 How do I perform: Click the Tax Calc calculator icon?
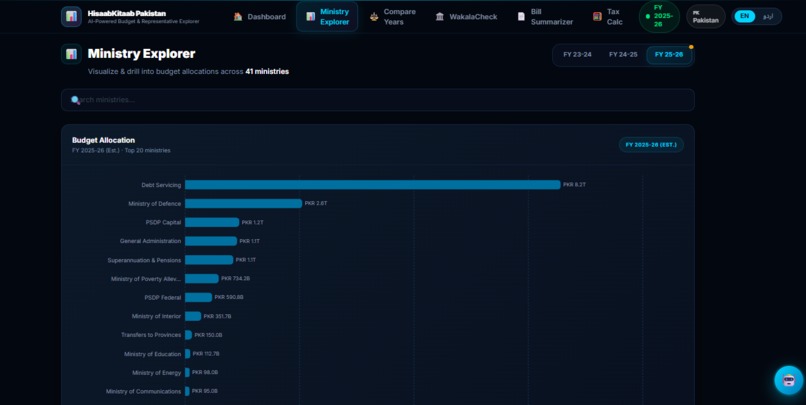(597, 16)
